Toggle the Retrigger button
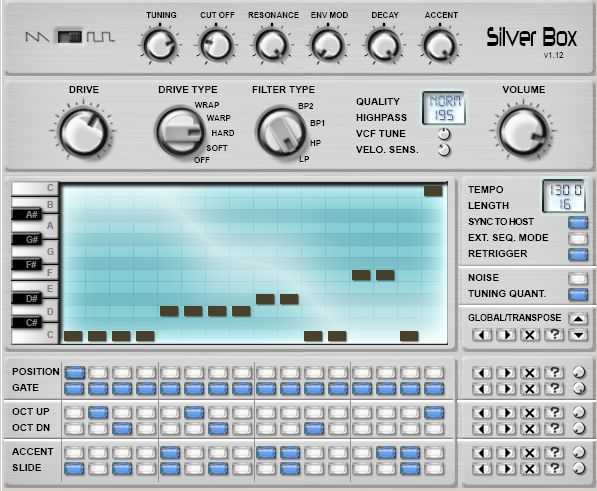This screenshot has width=597, height=491. pos(578,254)
